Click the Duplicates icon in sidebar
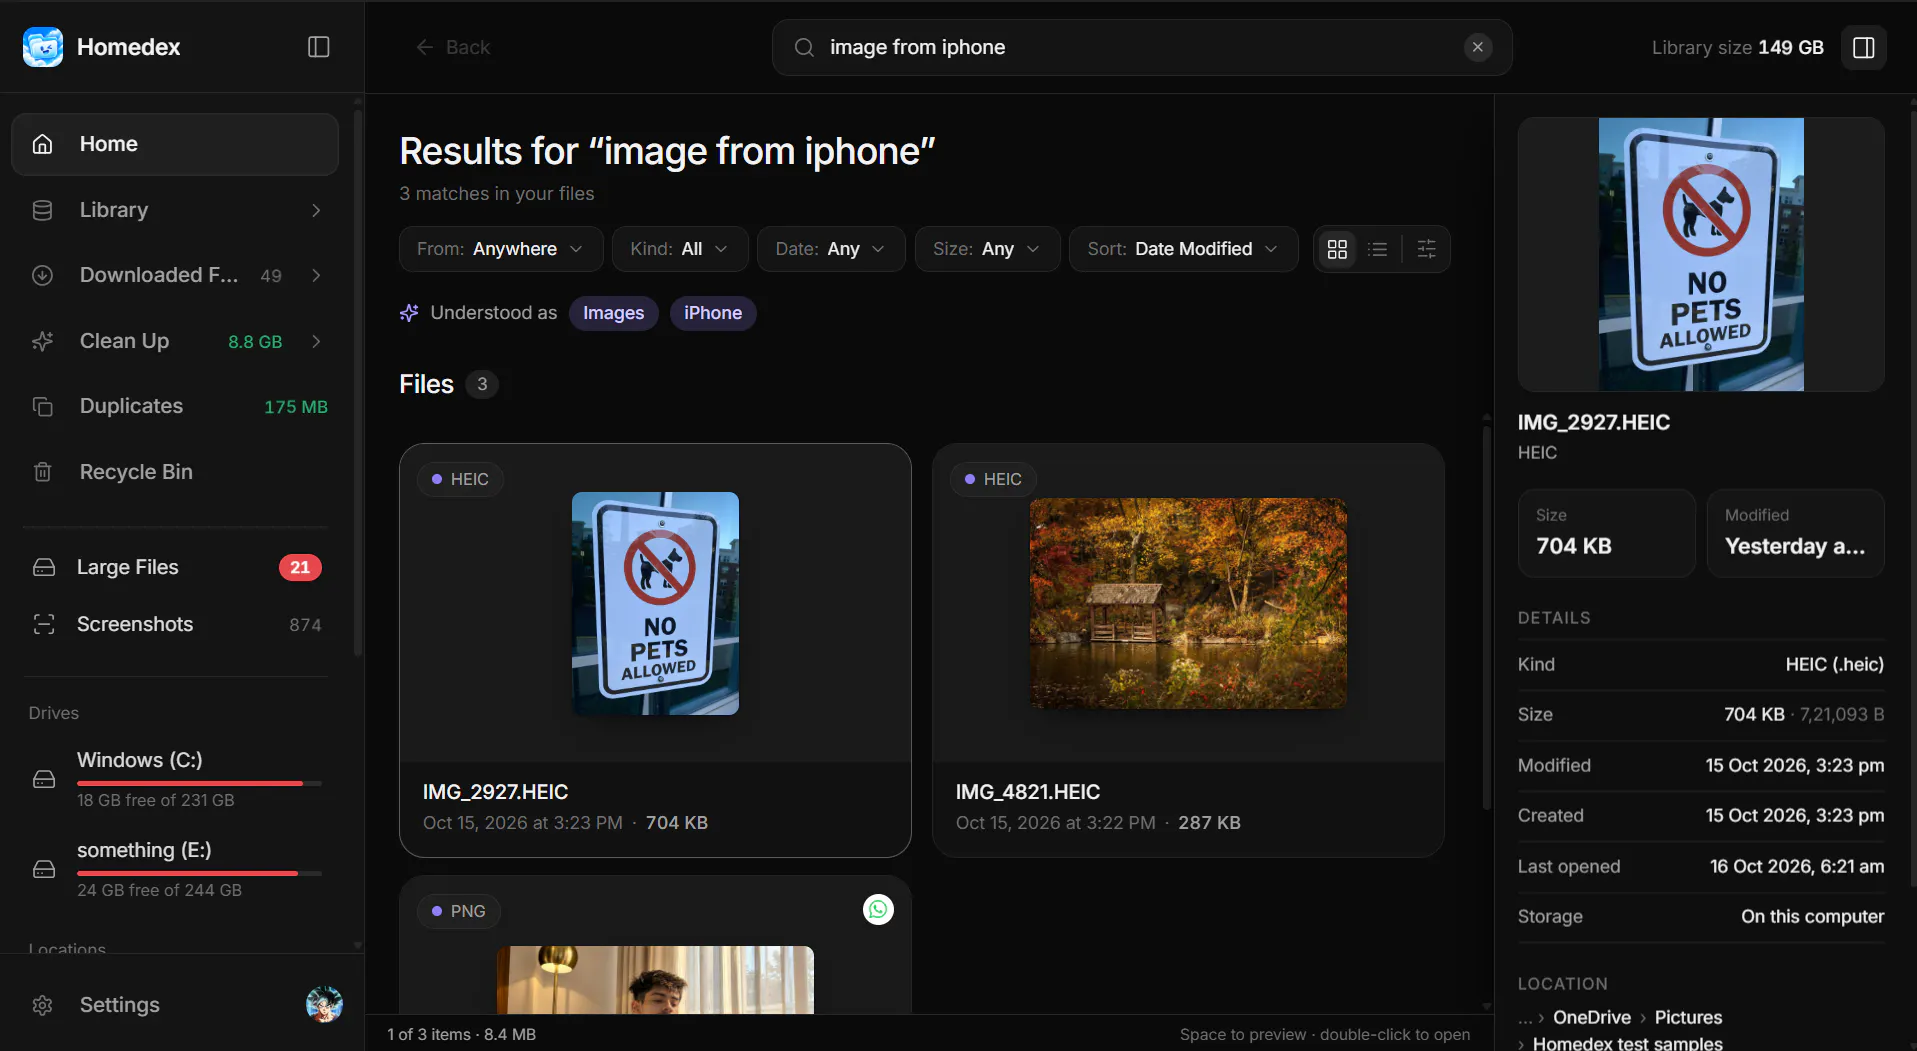The height and width of the screenshot is (1051, 1917). [43, 406]
